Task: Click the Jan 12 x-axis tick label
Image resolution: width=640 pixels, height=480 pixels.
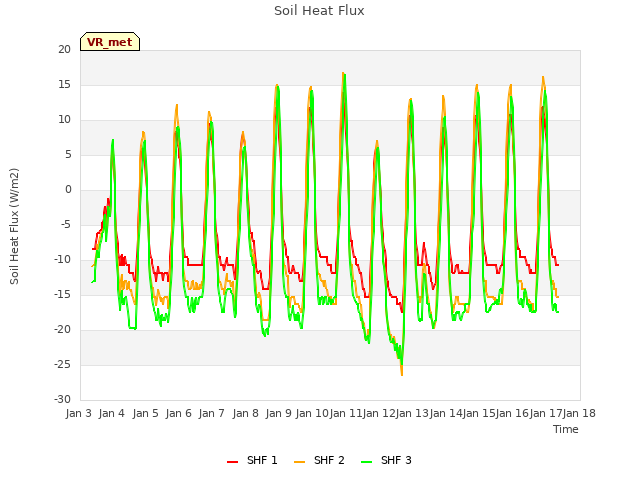Action: point(379,413)
